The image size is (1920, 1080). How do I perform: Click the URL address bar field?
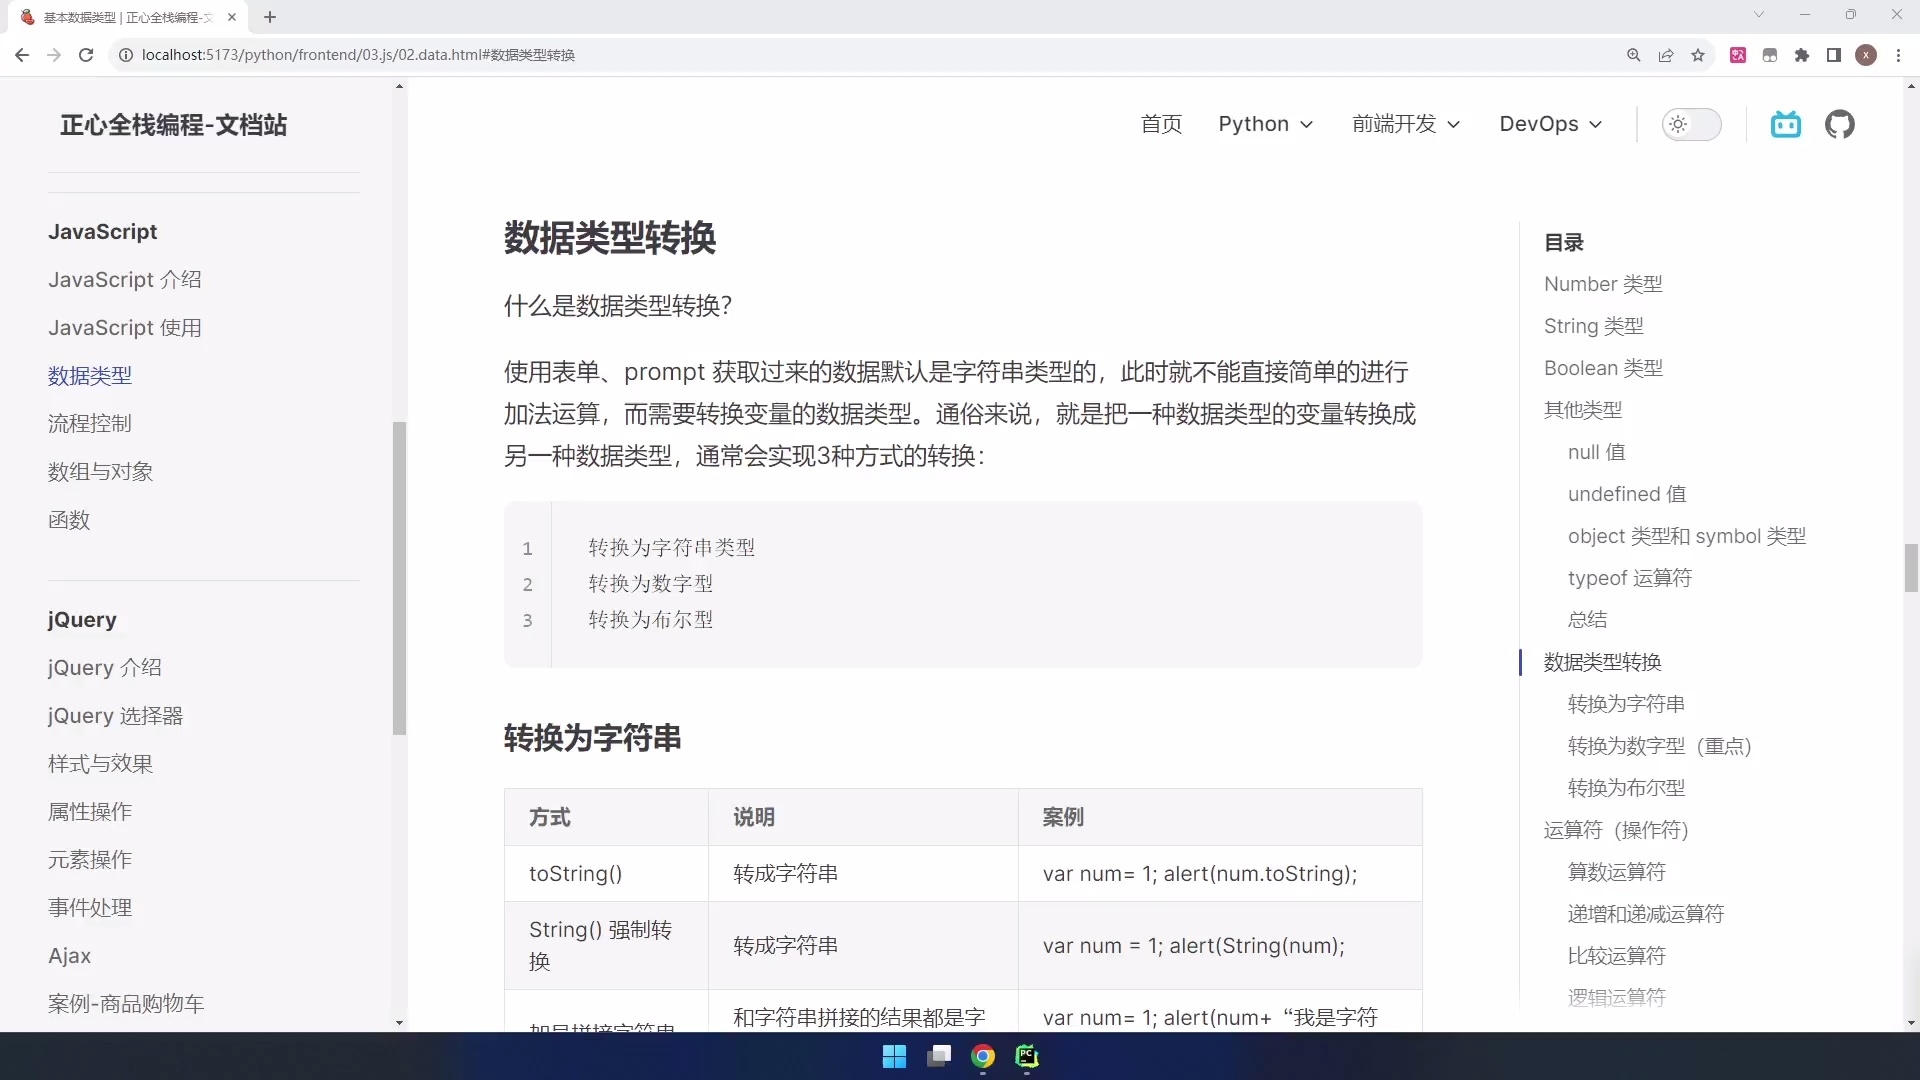point(860,55)
